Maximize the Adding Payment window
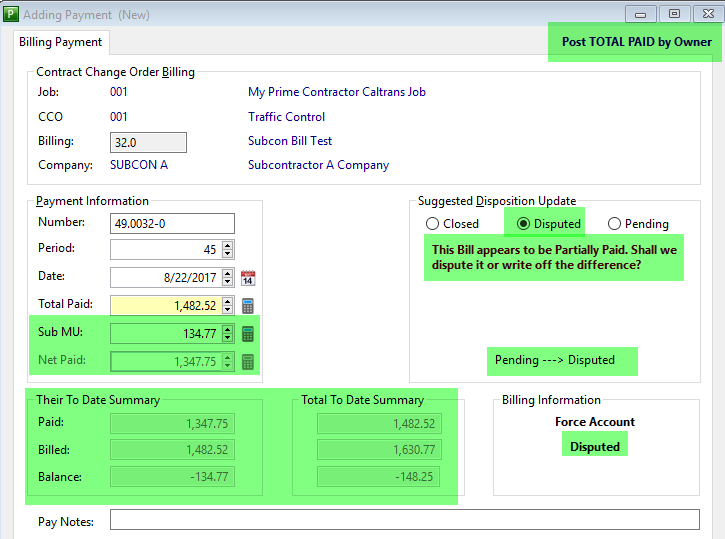Screen dimensions: 725x539 [674, 14]
